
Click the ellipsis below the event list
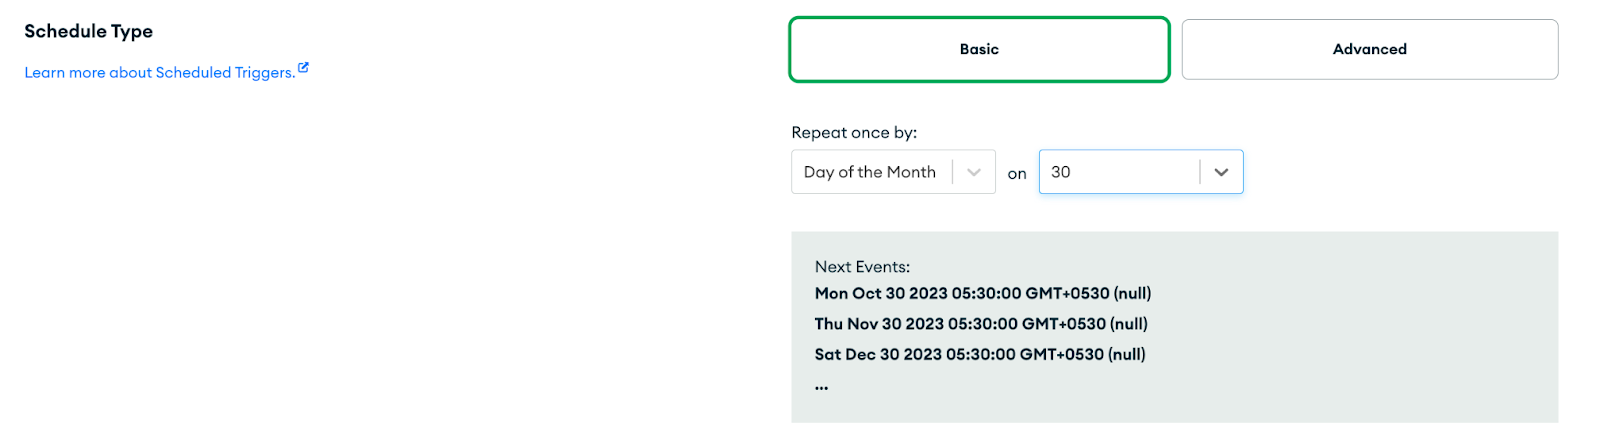point(821,386)
